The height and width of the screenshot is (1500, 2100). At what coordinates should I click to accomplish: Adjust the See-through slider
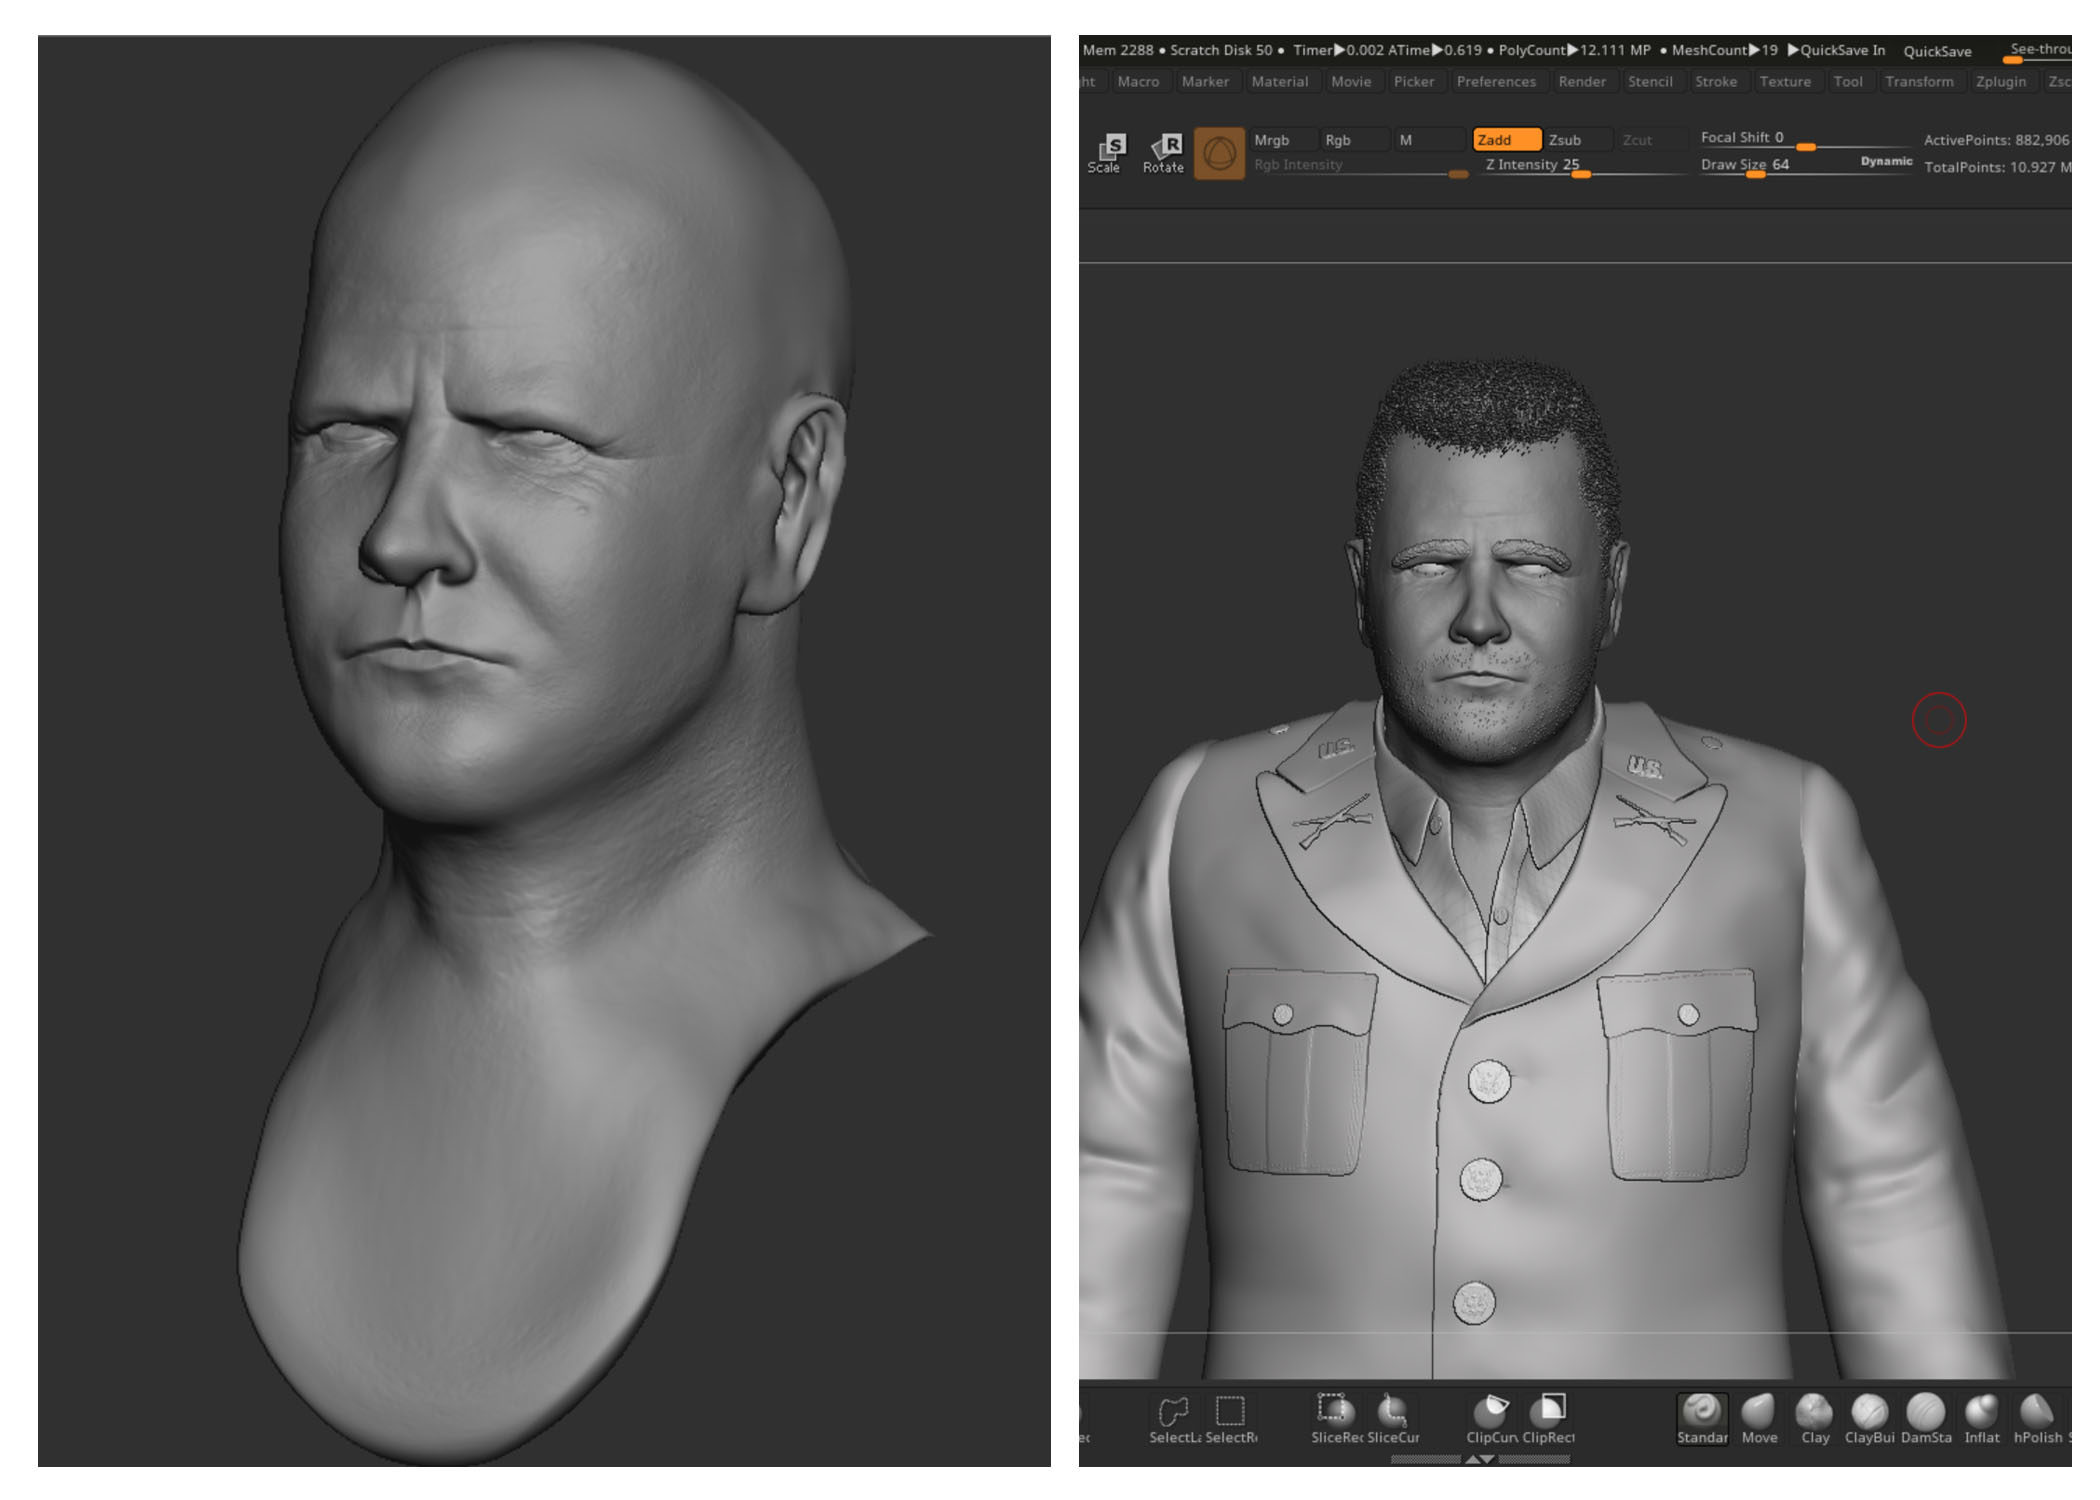[x=2037, y=51]
